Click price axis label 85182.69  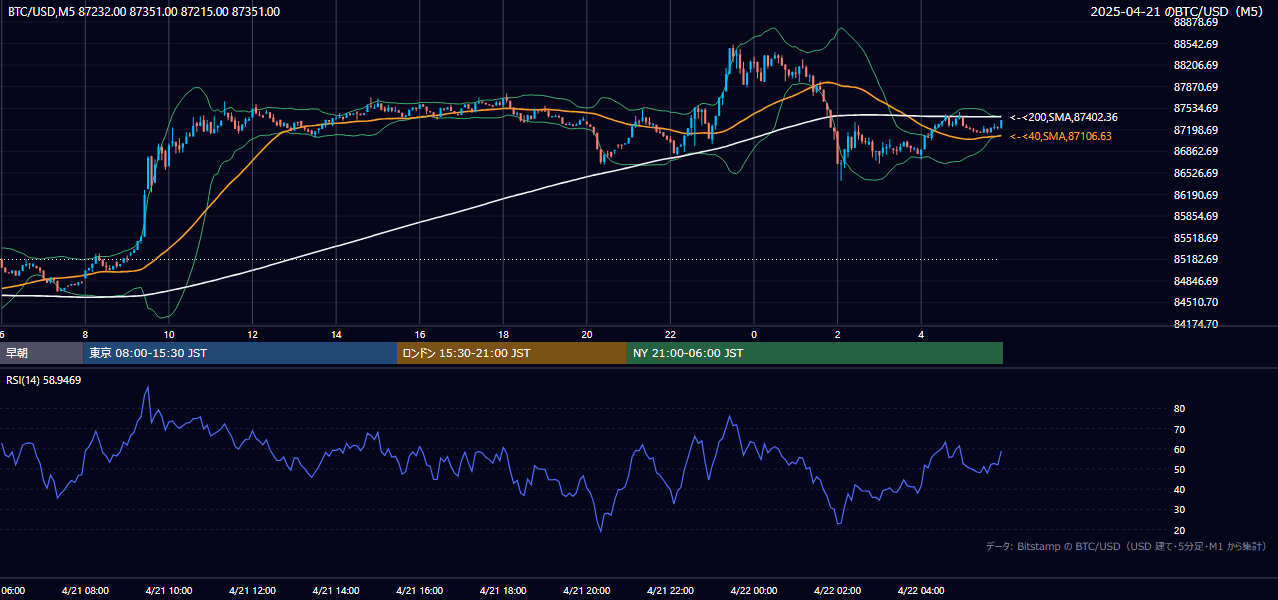coord(1196,259)
